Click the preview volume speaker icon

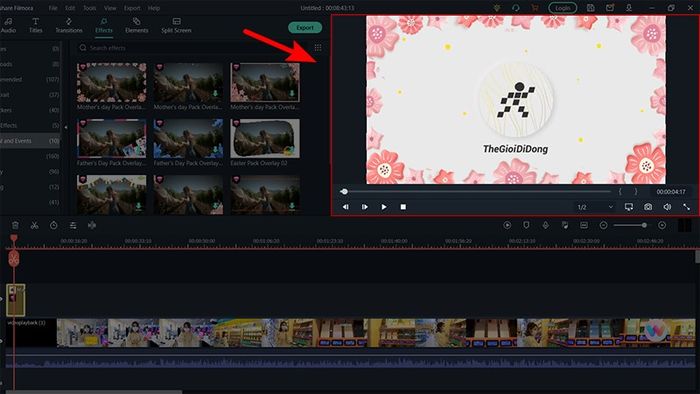coord(667,207)
